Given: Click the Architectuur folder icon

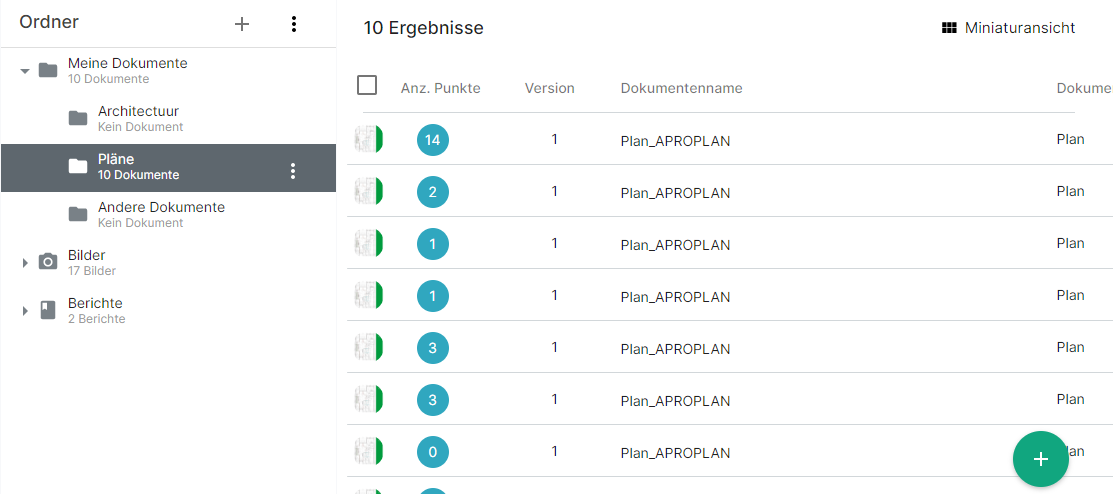Looking at the screenshot, I should tap(78, 118).
